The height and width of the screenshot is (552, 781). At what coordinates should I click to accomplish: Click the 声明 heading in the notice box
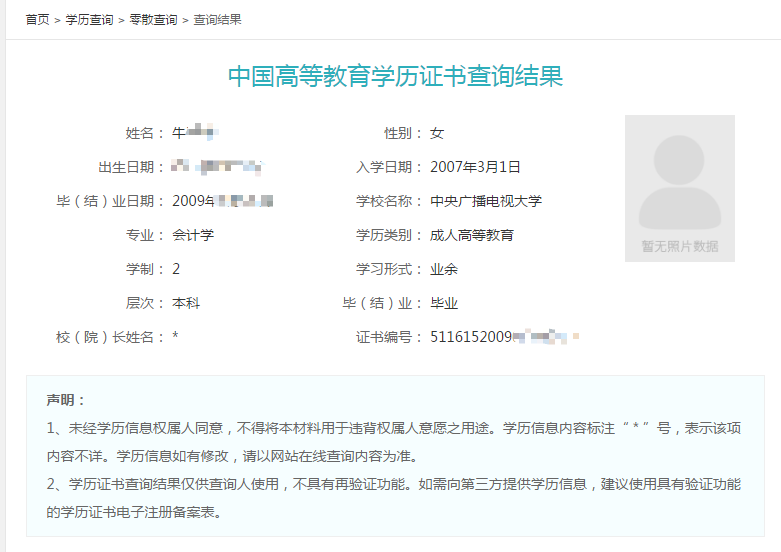66,399
